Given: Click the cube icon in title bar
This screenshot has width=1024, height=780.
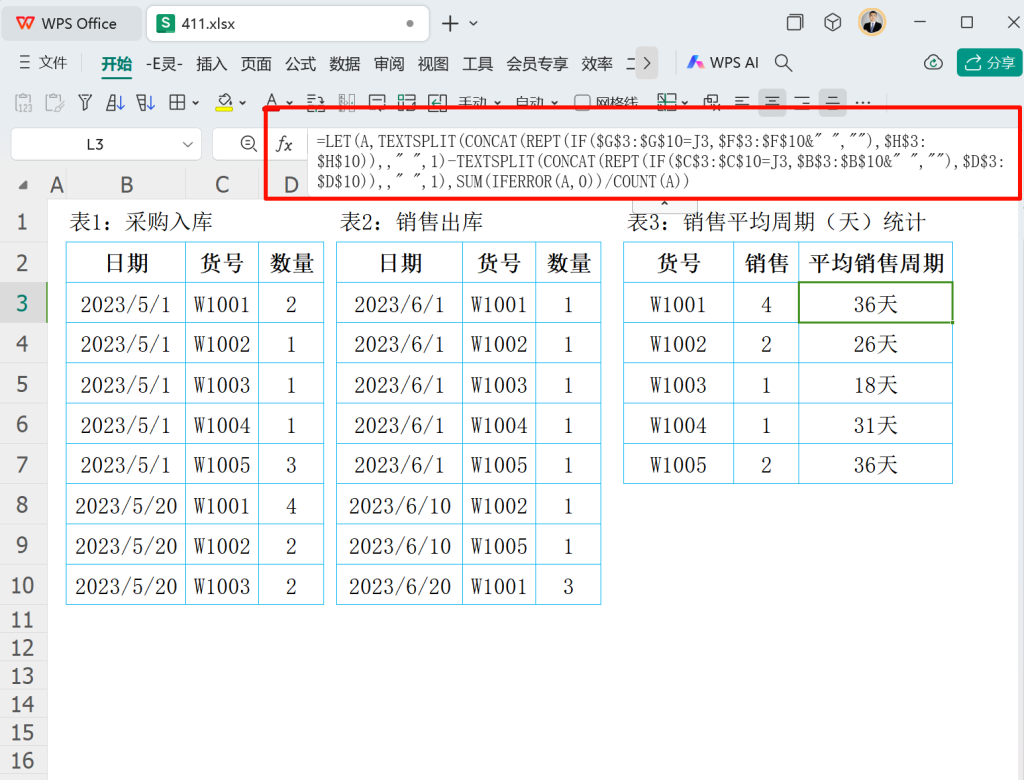Looking at the screenshot, I should [x=833, y=23].
